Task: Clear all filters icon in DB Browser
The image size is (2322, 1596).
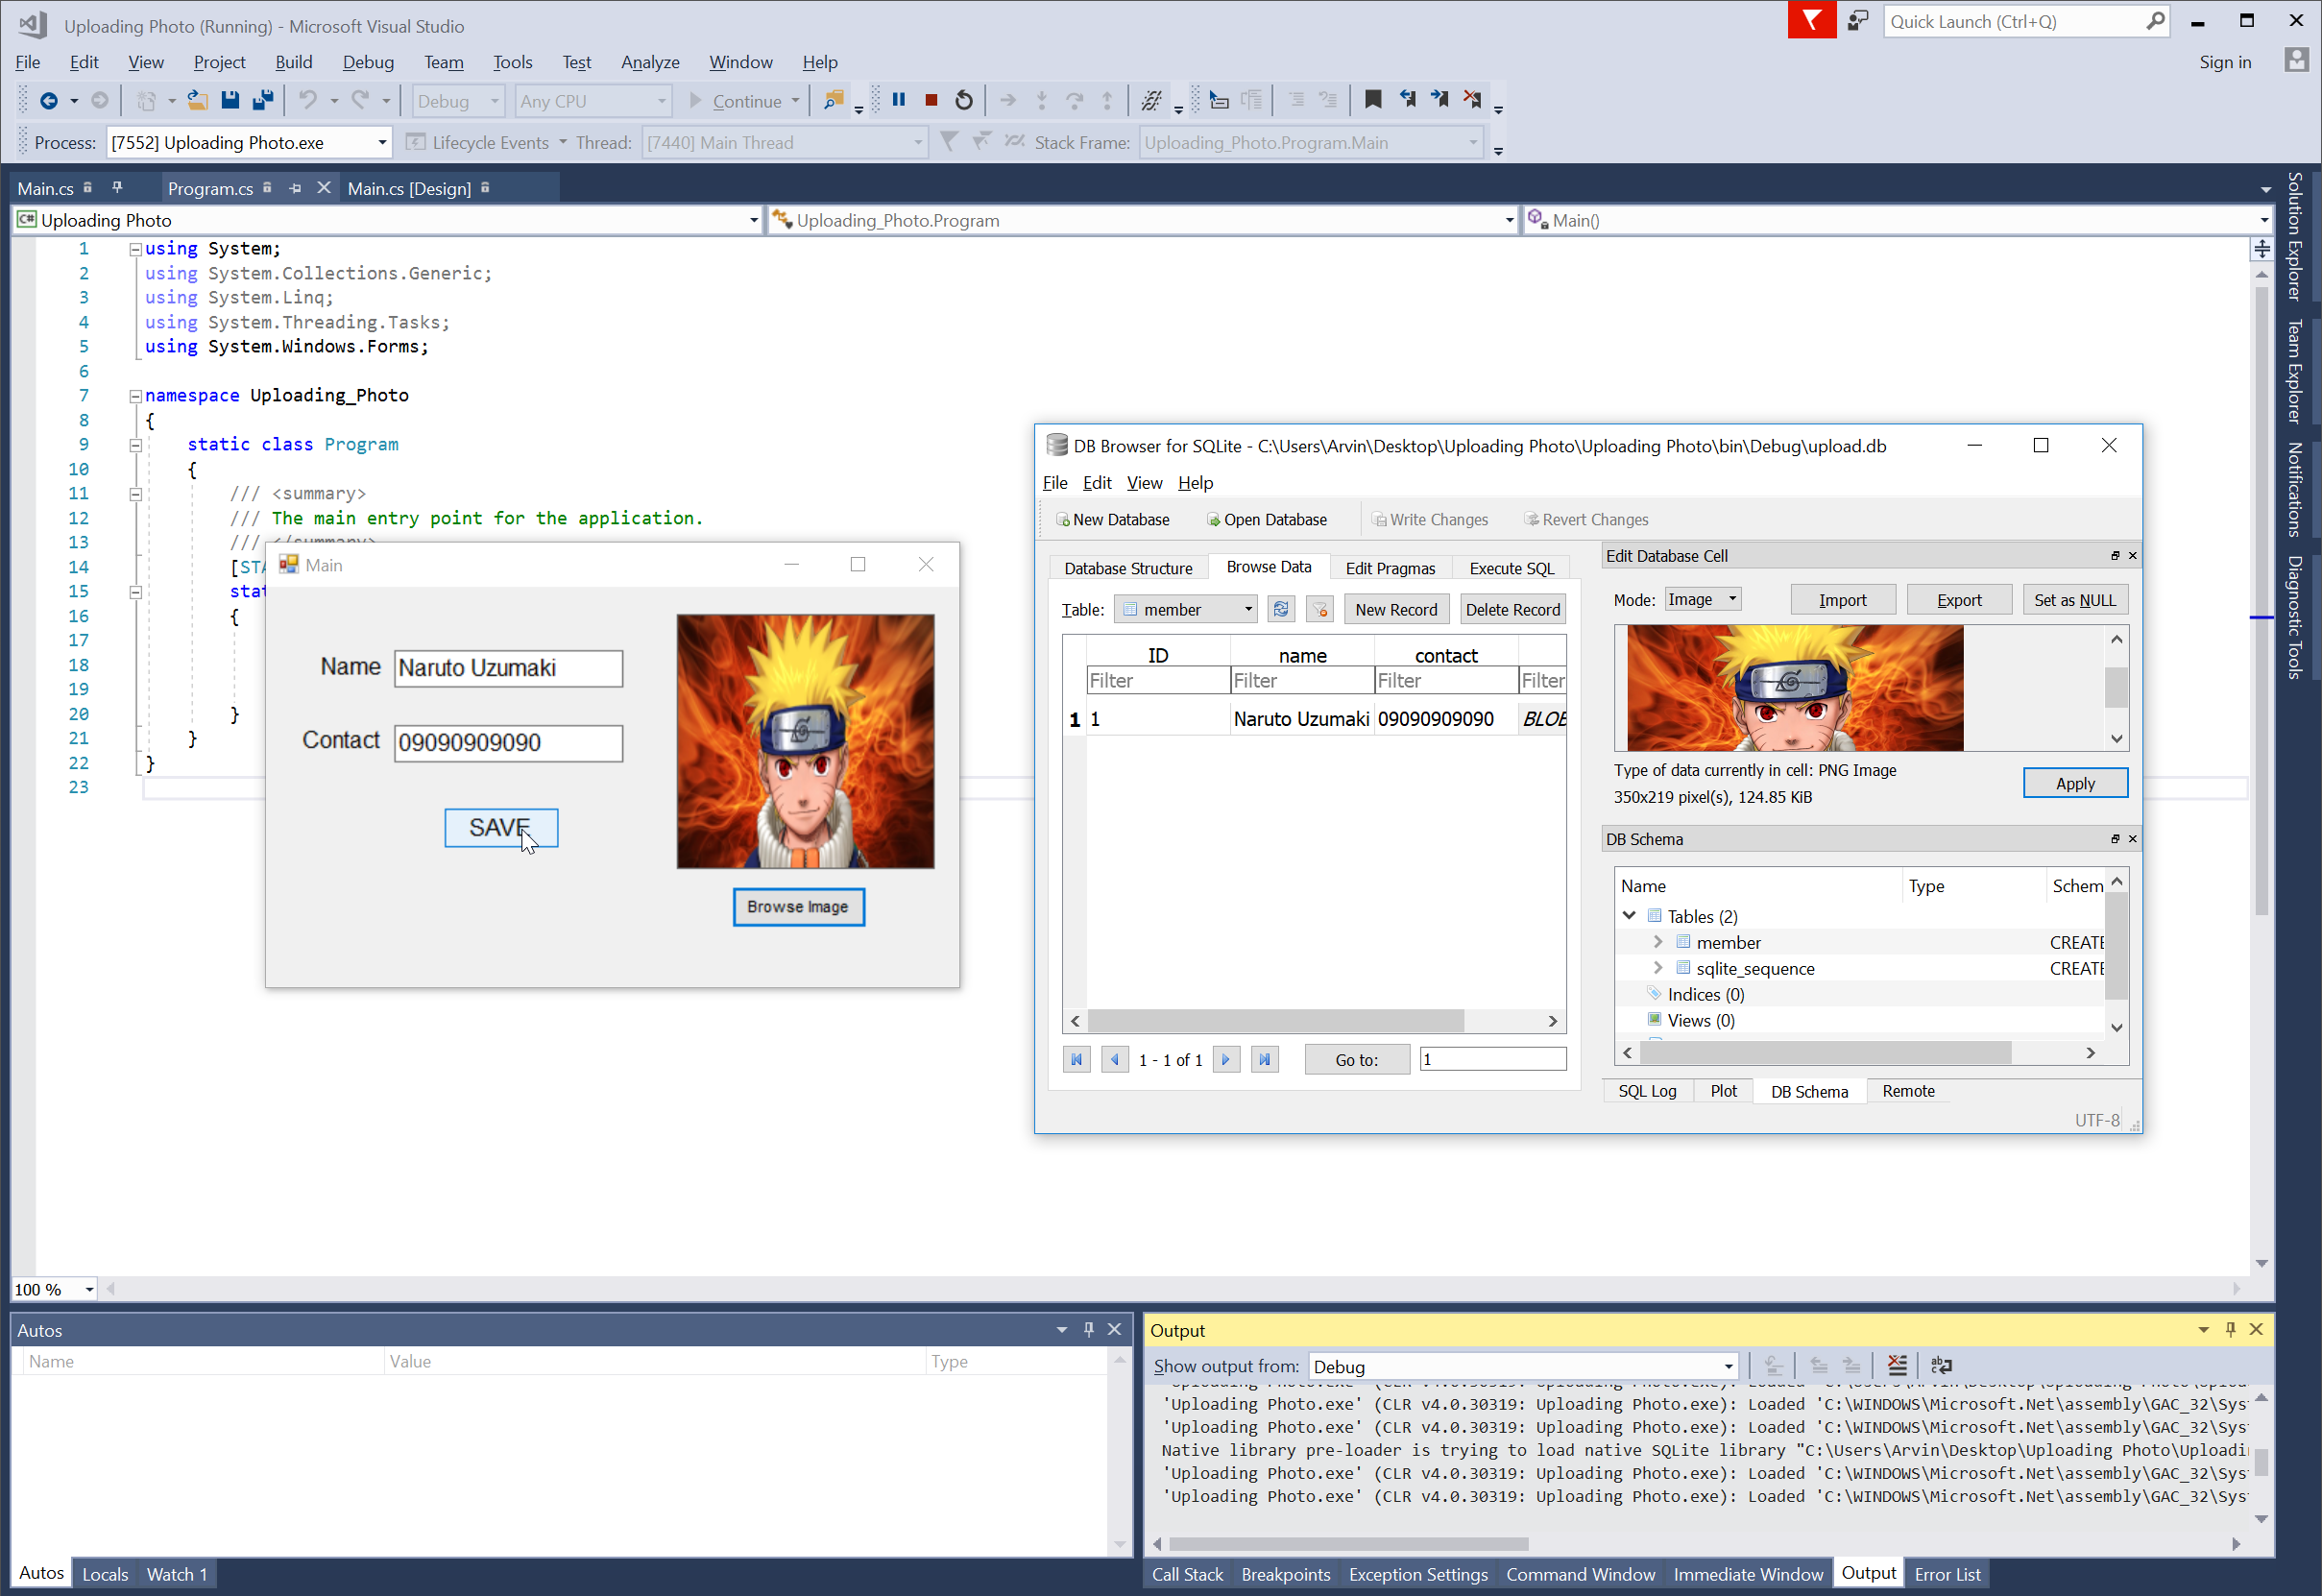Action: pos(1319,609)
